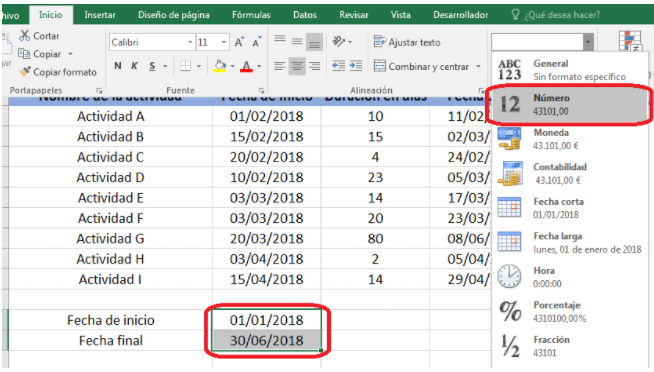Open the Desarrollador tab
Image resolution: width=654 pixels, height=372 pixels.
click(x=460, y=15)
